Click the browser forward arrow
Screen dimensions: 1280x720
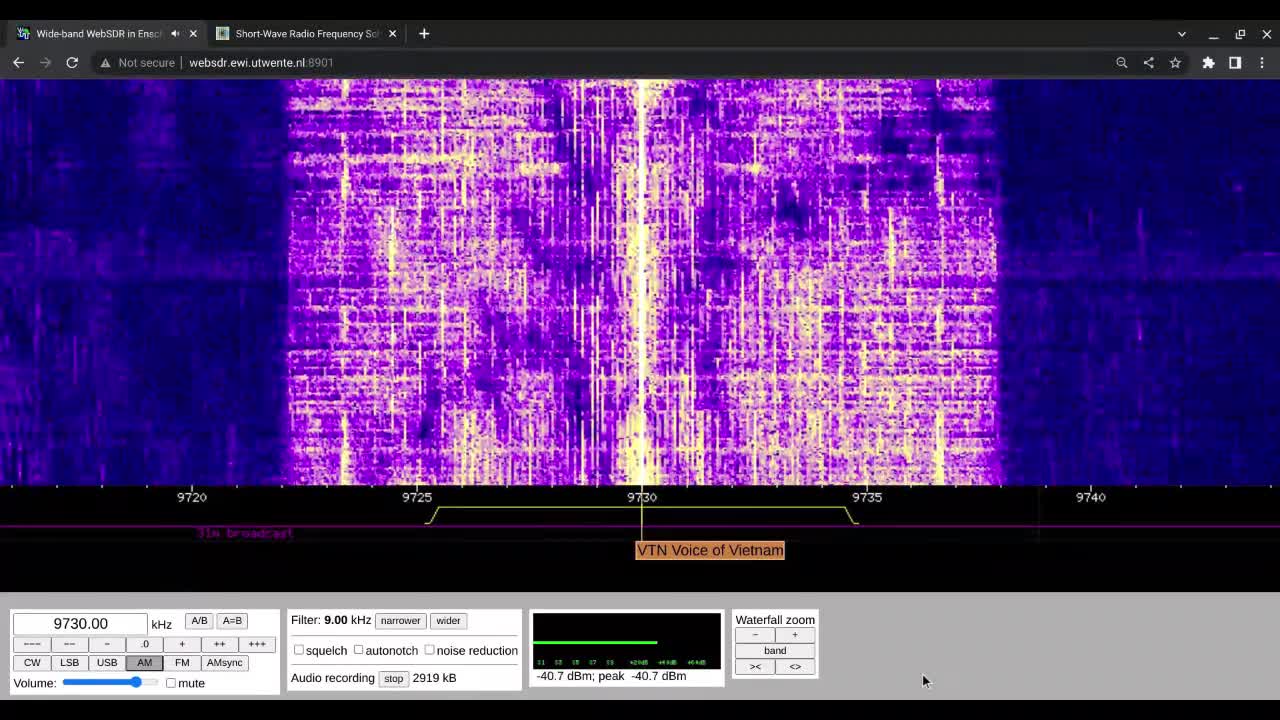(45, 62)
